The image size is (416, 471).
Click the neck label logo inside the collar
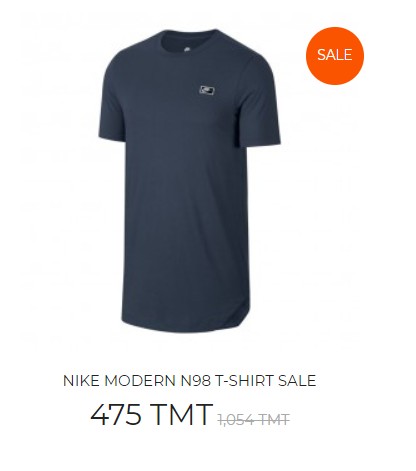click(x=187, y=51)
